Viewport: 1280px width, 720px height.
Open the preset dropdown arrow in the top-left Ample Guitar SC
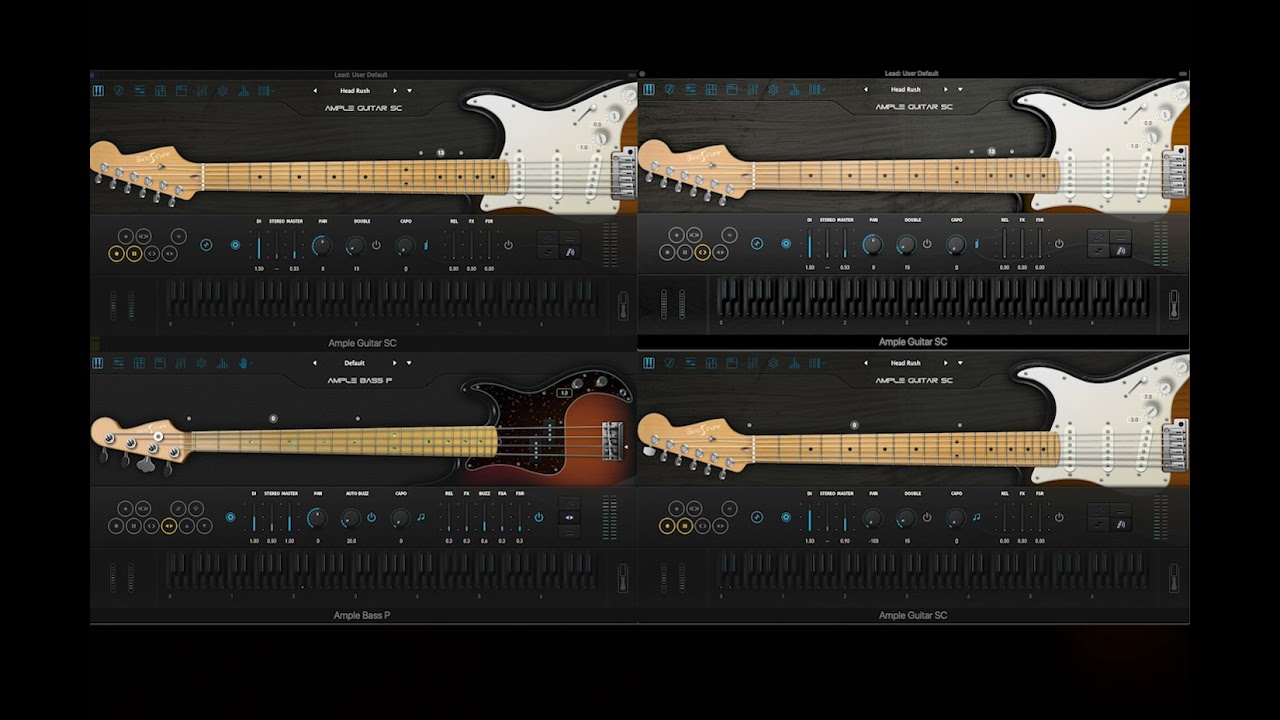409,91
